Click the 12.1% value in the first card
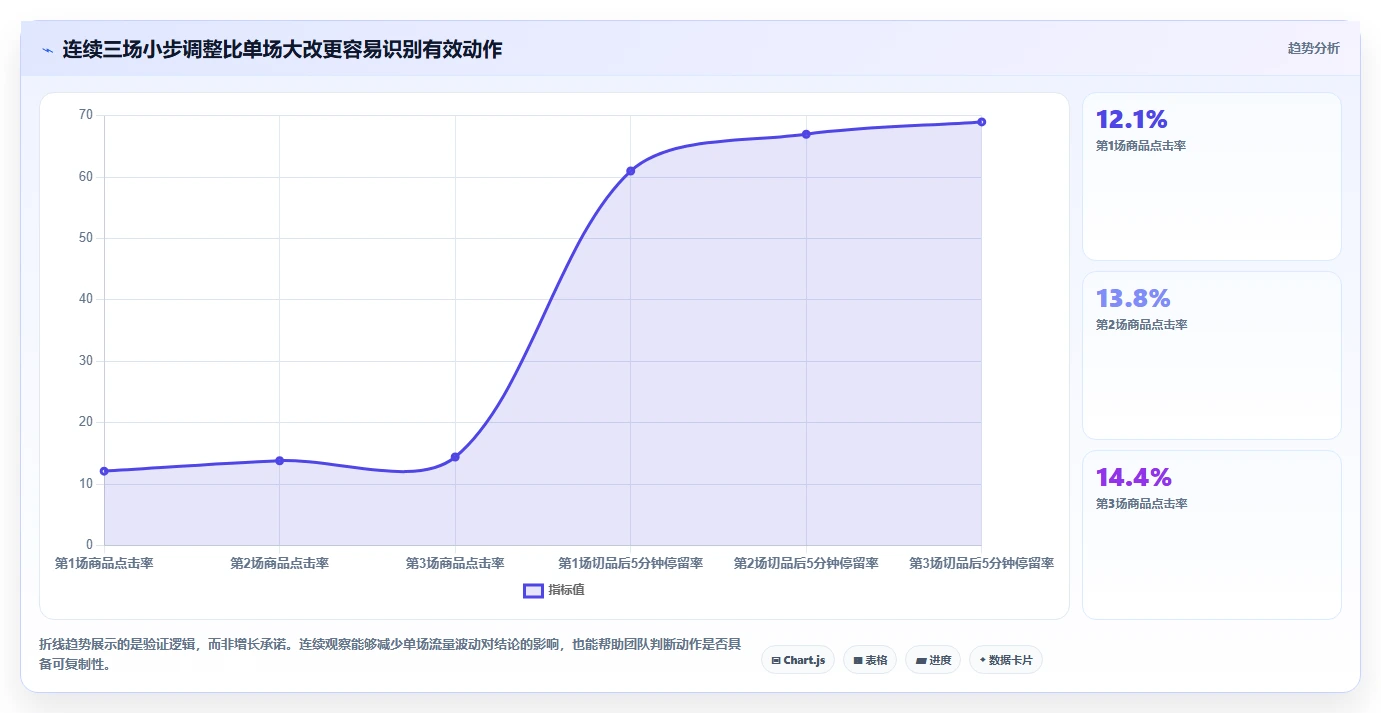1381x713 pixels. click(x=1132, y=120)
